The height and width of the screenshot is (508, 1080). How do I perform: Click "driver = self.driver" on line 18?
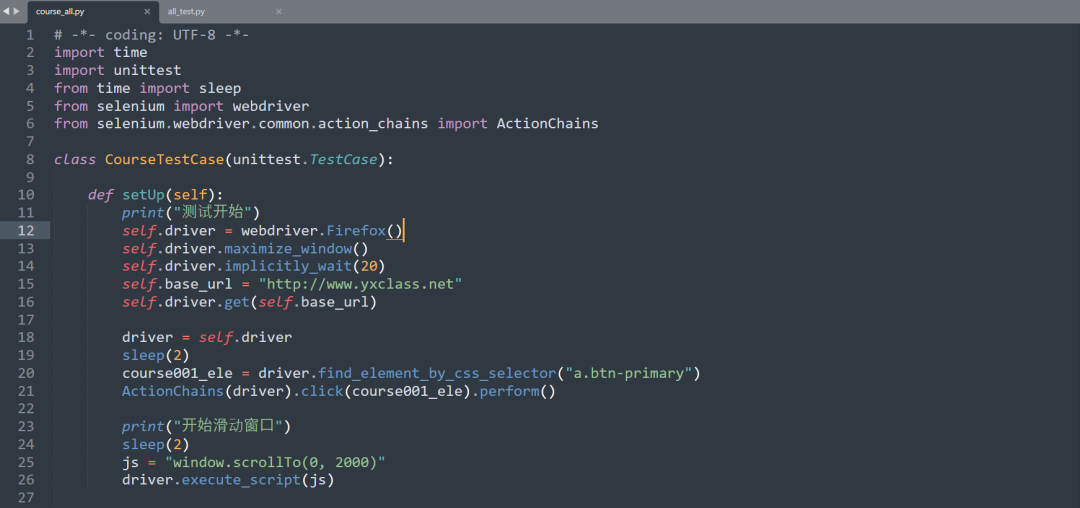[x=207, y=337]
